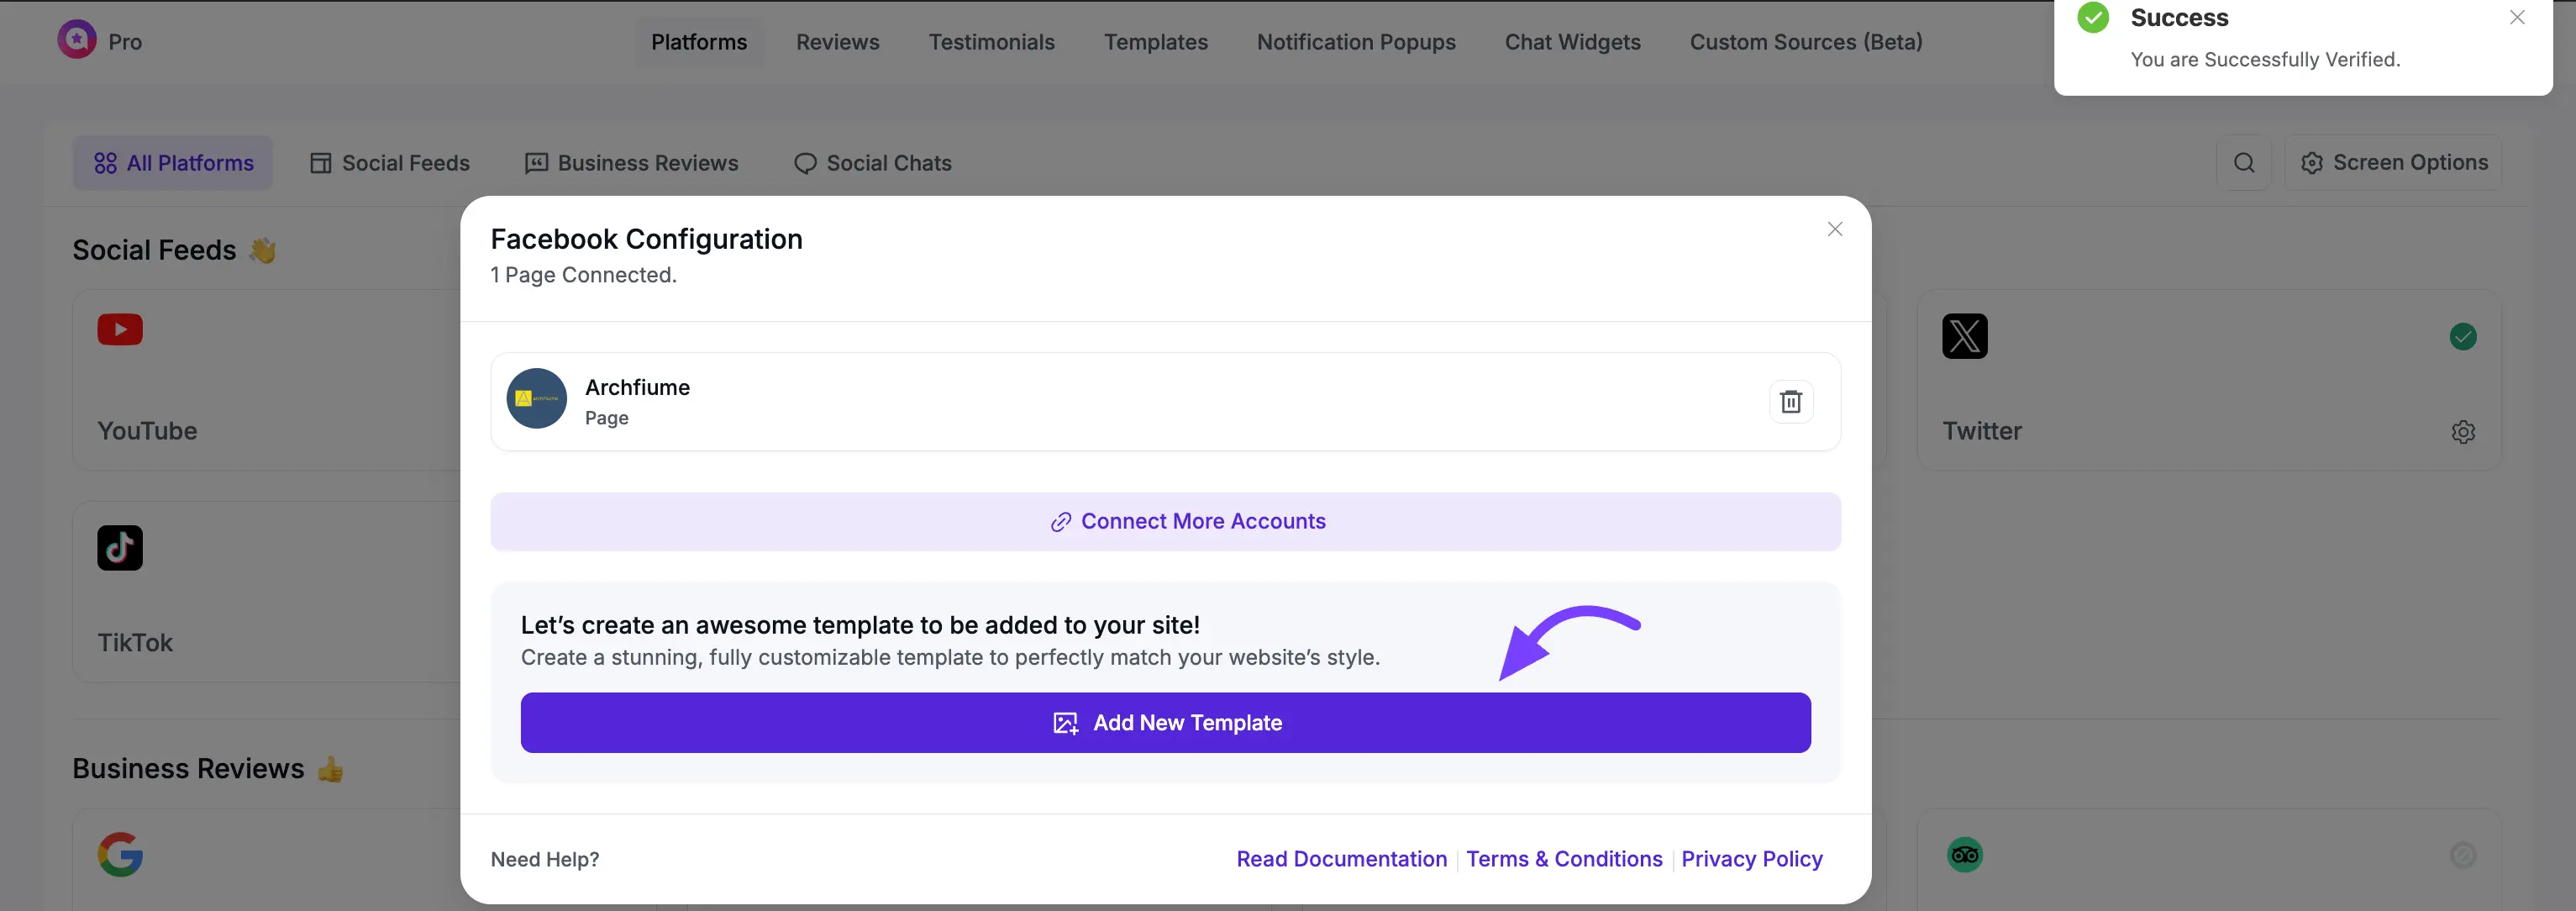The image size is (2576, 911).
Task: Switch to the Social Chats filter
Action: (872, 162)
